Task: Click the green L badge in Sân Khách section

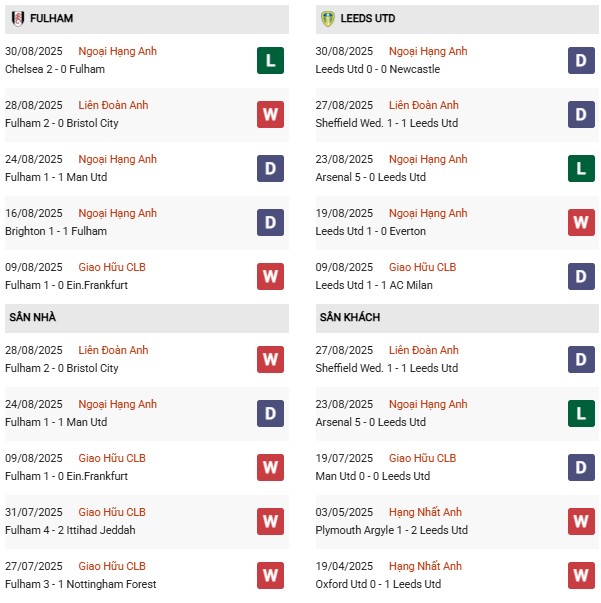Action: (x=581, y=413)
